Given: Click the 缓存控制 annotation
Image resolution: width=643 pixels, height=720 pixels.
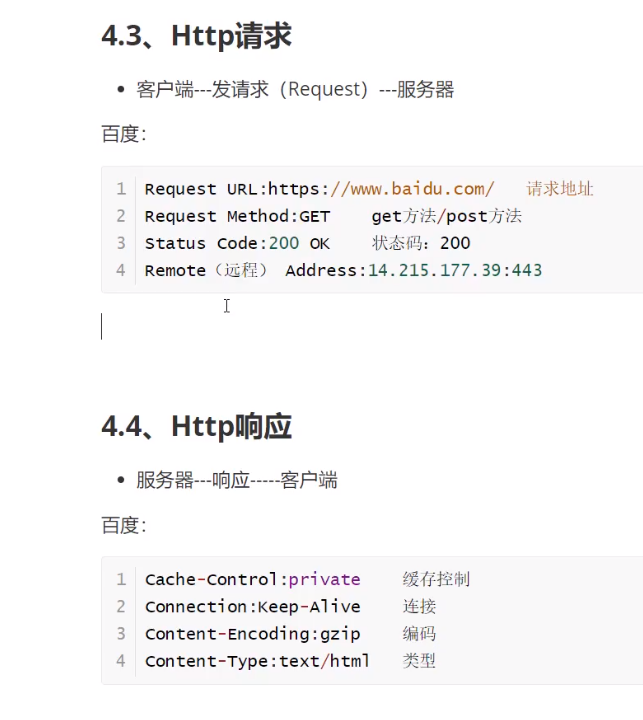Looking at the screenshot, I should click(436, 580).
